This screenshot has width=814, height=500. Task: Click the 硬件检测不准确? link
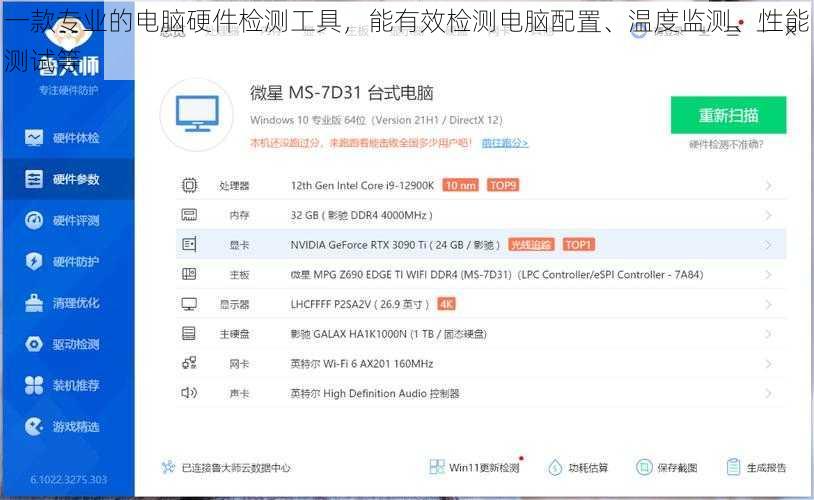(726, 144)
